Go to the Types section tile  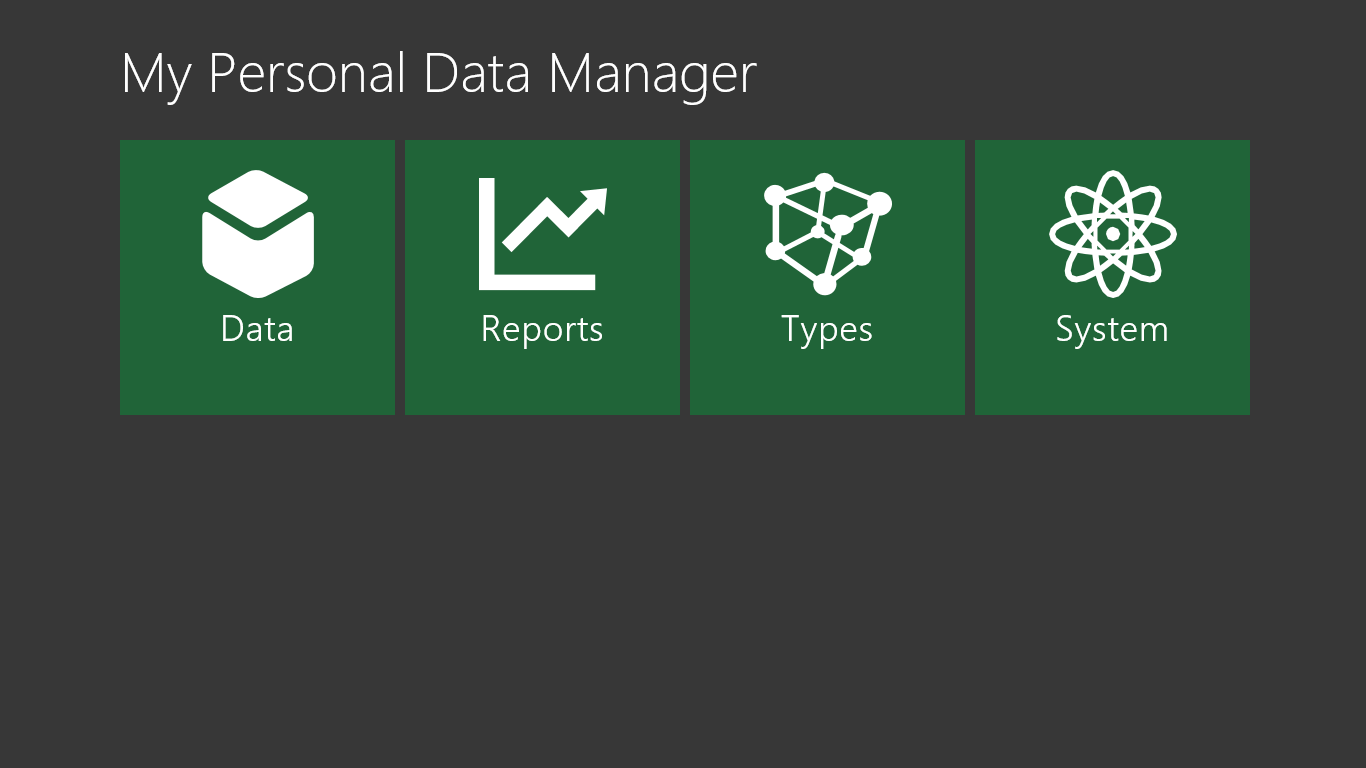point(827,370)
